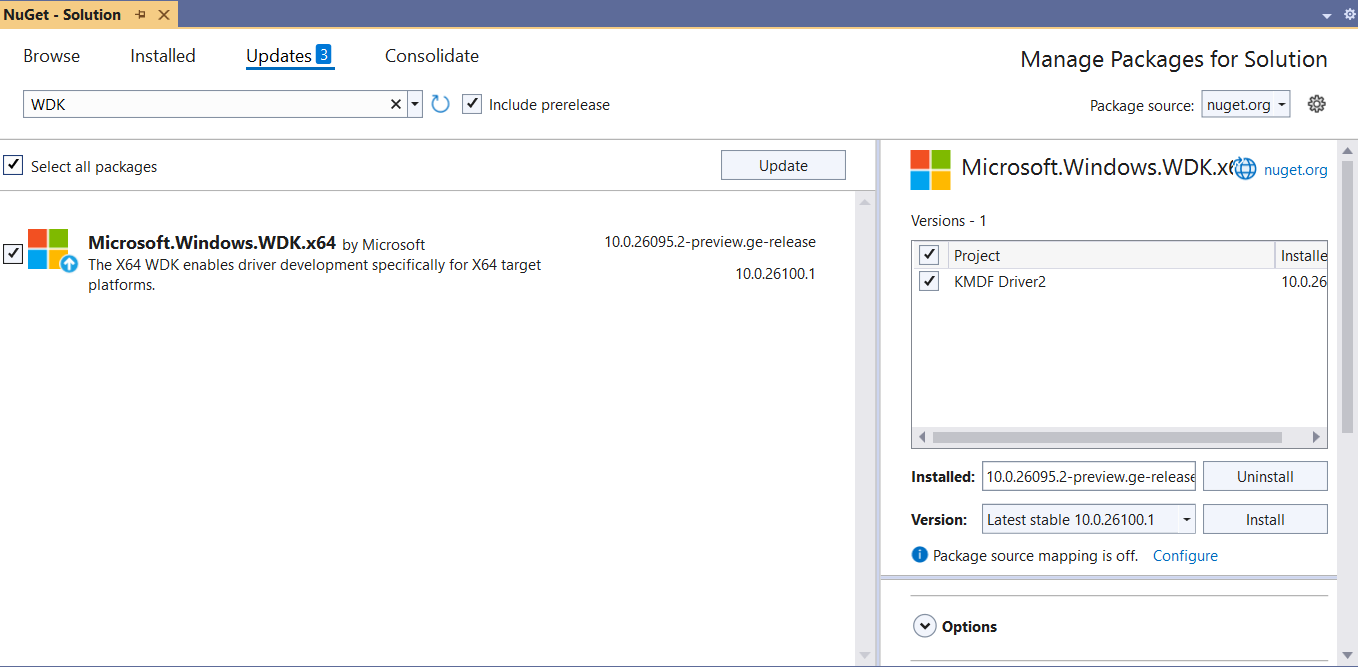Expand the Options section
The image size is (1358, 667).
pos(923,626)
